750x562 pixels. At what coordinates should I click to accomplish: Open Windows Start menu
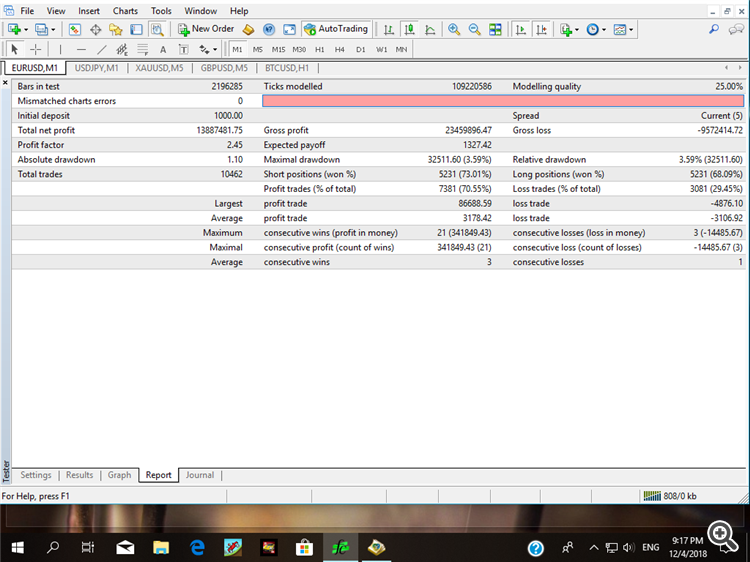click(18, 547)
